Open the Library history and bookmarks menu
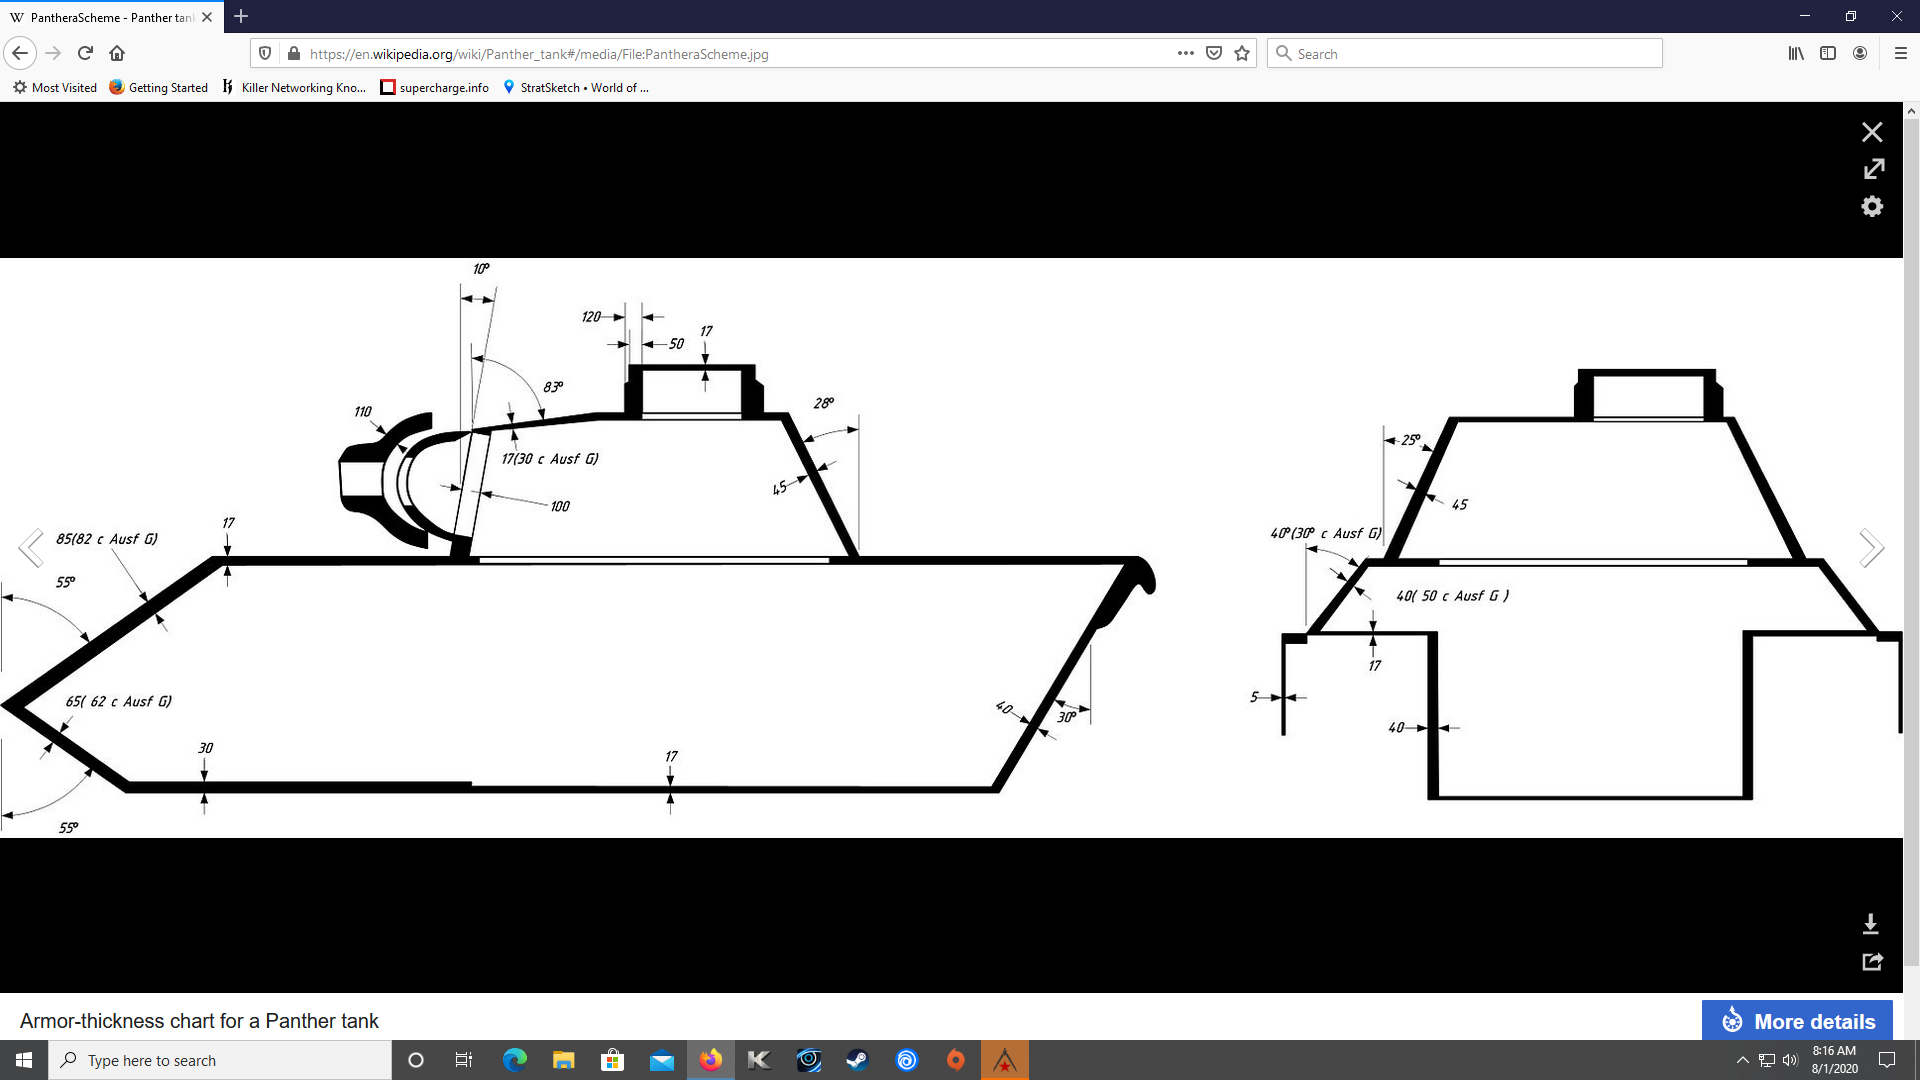The height and width of the screenshot is (1080, 1920). pyautogui.click(x=1796, y=54)
